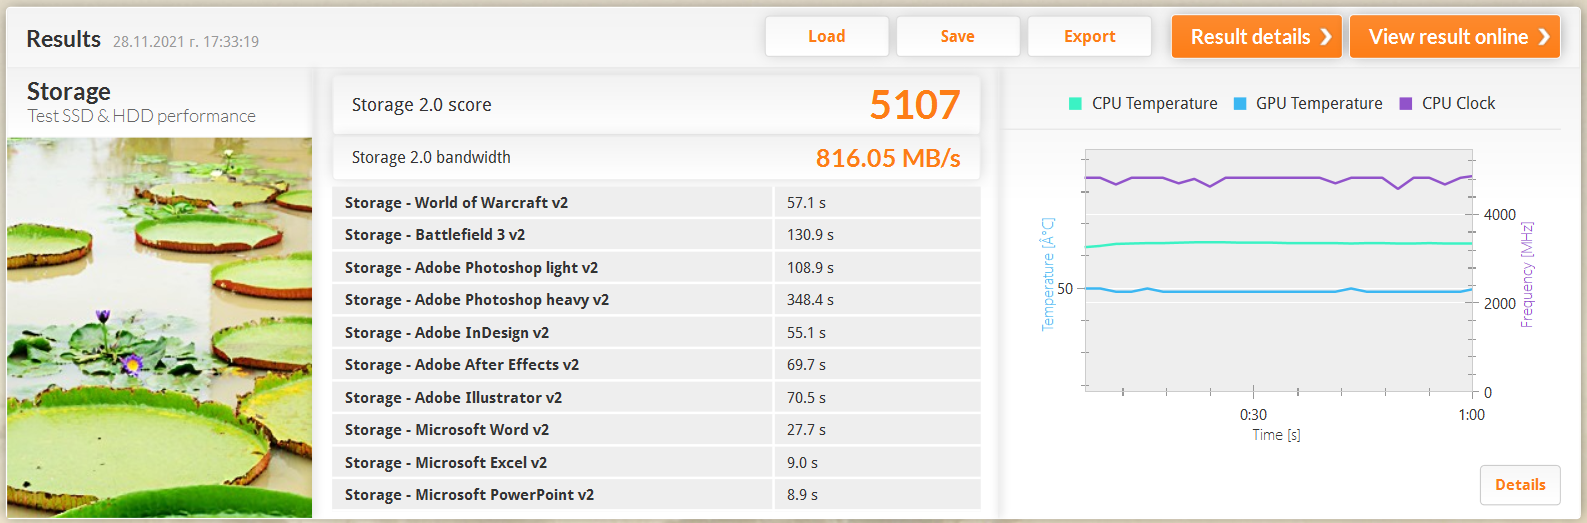Select the Adobe After Effects v2 row
The height and width of the screenshot is (523, 1587).
[x=656, y=365]
